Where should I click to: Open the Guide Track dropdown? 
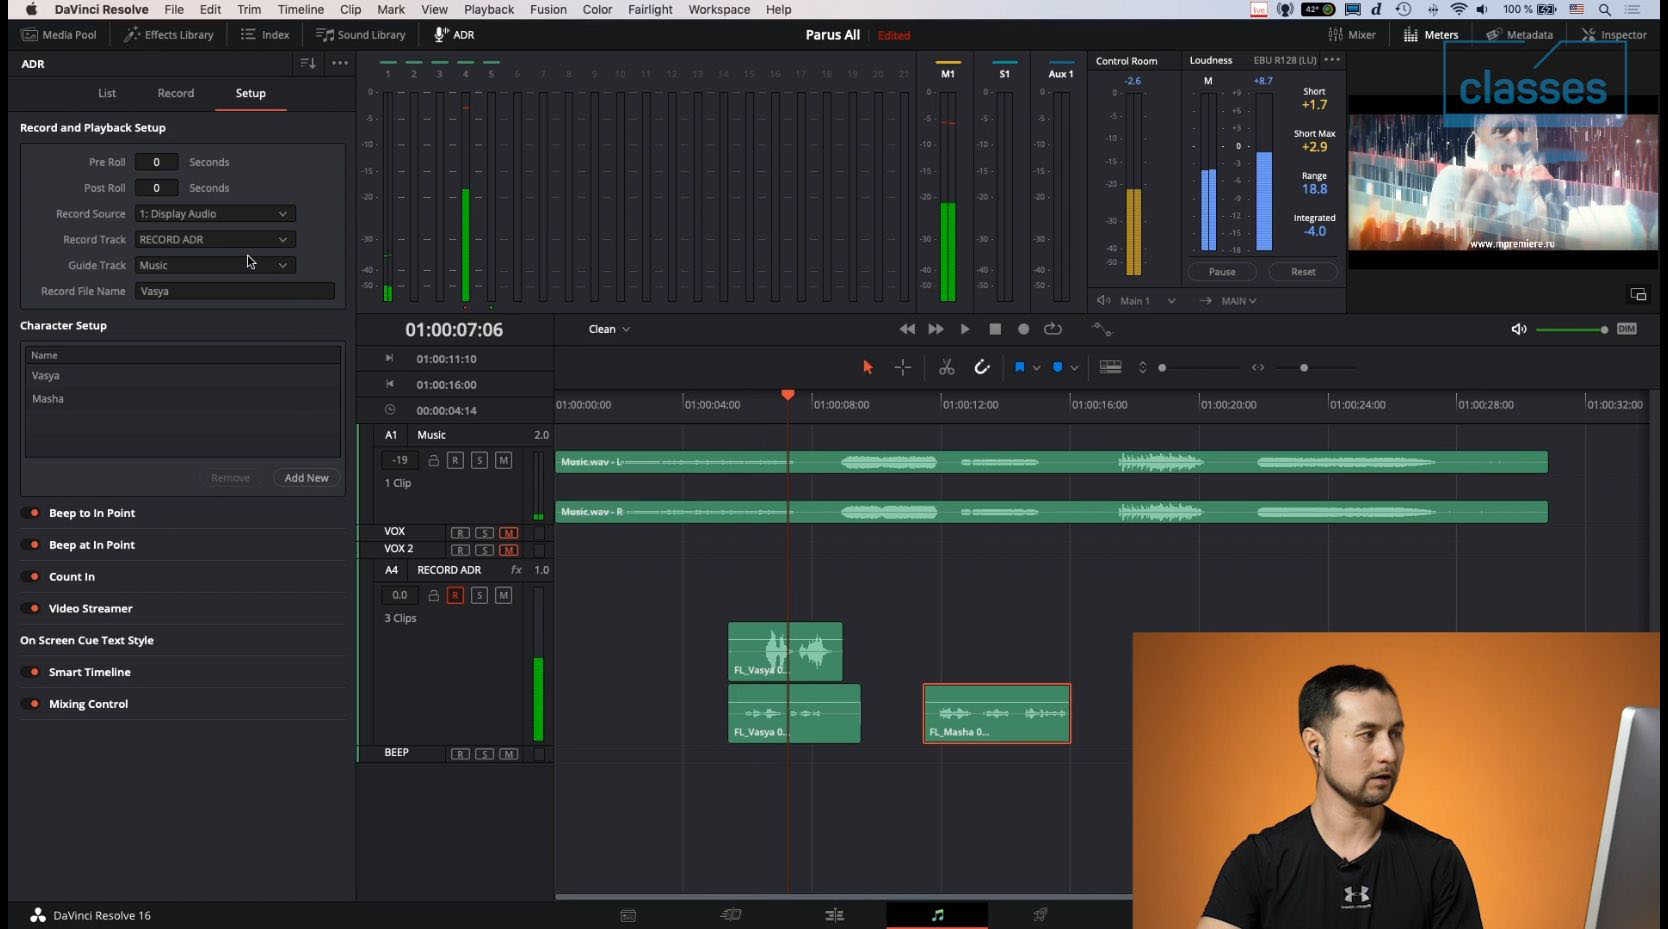click(x=215, y=265)
